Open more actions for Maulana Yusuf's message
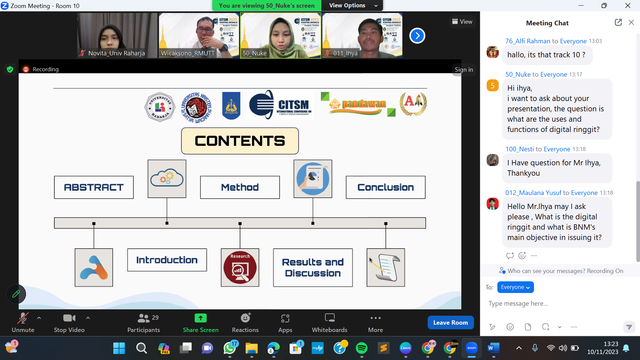 [534, 256]
